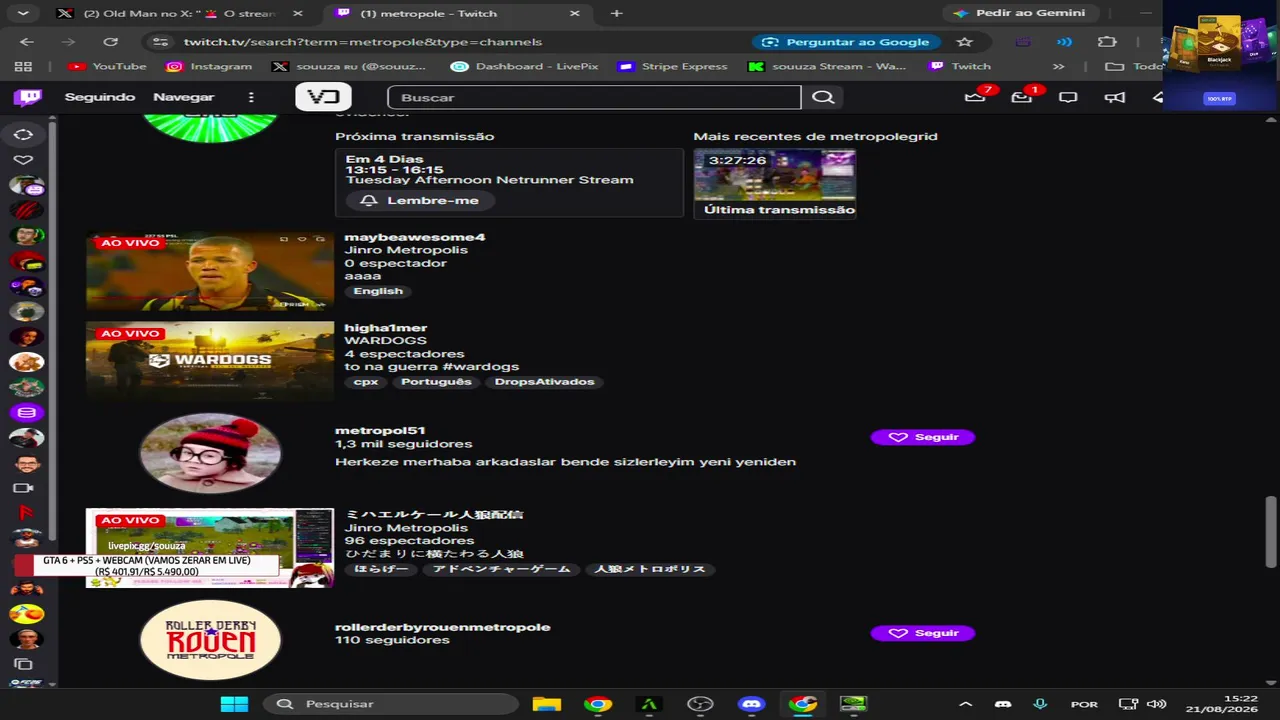Close the metropole - Twitch tab
Image resolution: width=1280 pixels, height=720 pixels.
(574, 13)
